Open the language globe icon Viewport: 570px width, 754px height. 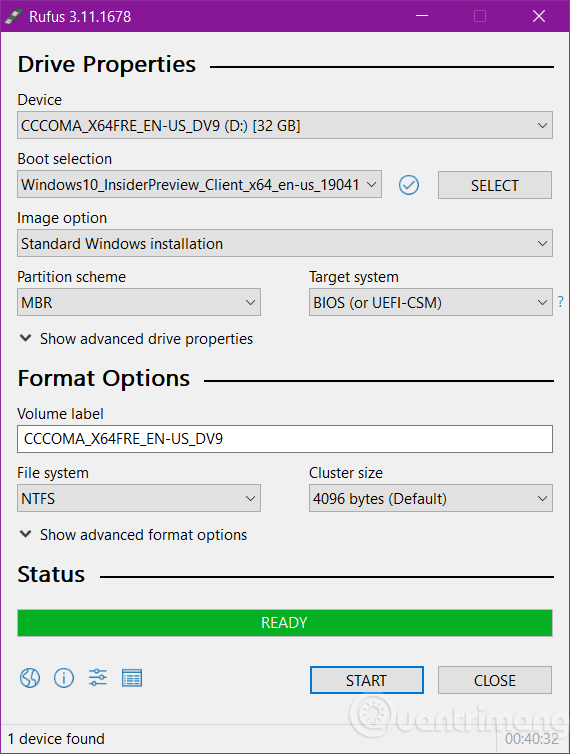[30, 678]
